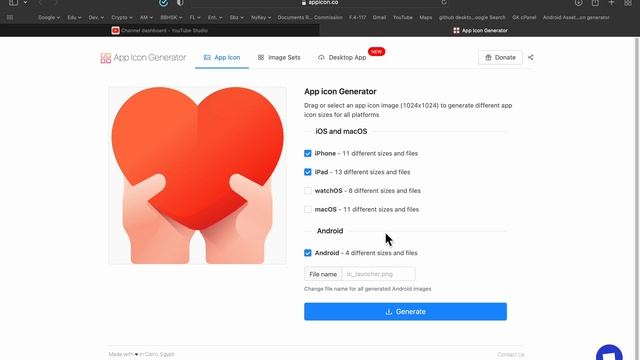Uncheck the Android checkbox
The image size is (640, 360).
(x=308, y=253)
